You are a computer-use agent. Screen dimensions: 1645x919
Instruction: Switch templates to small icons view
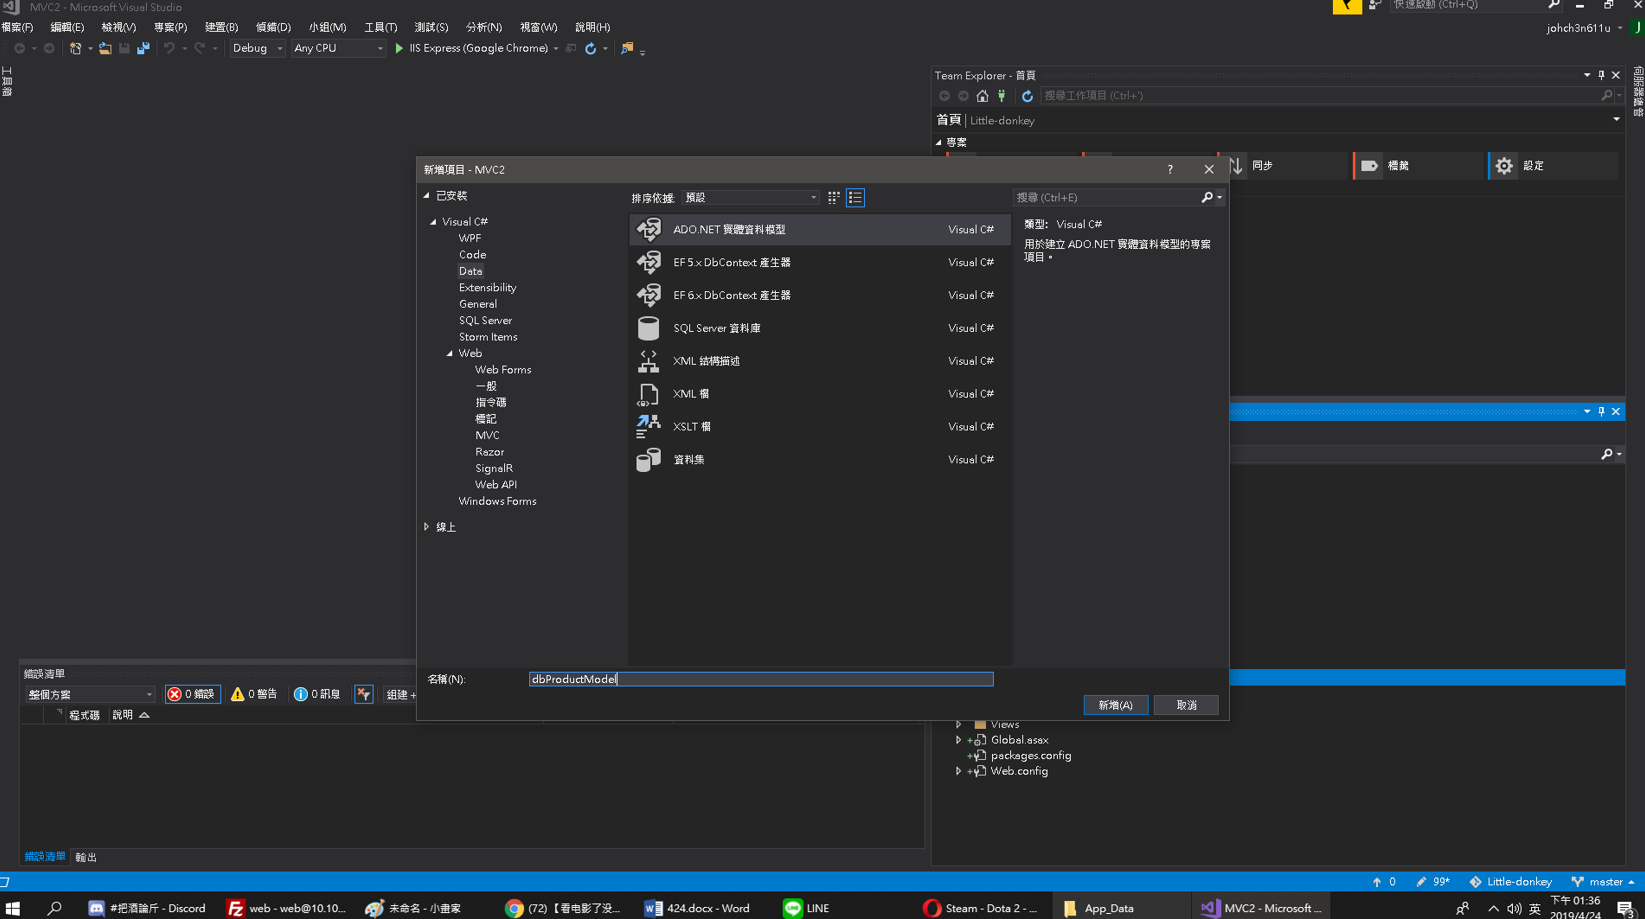click(834, 198)
